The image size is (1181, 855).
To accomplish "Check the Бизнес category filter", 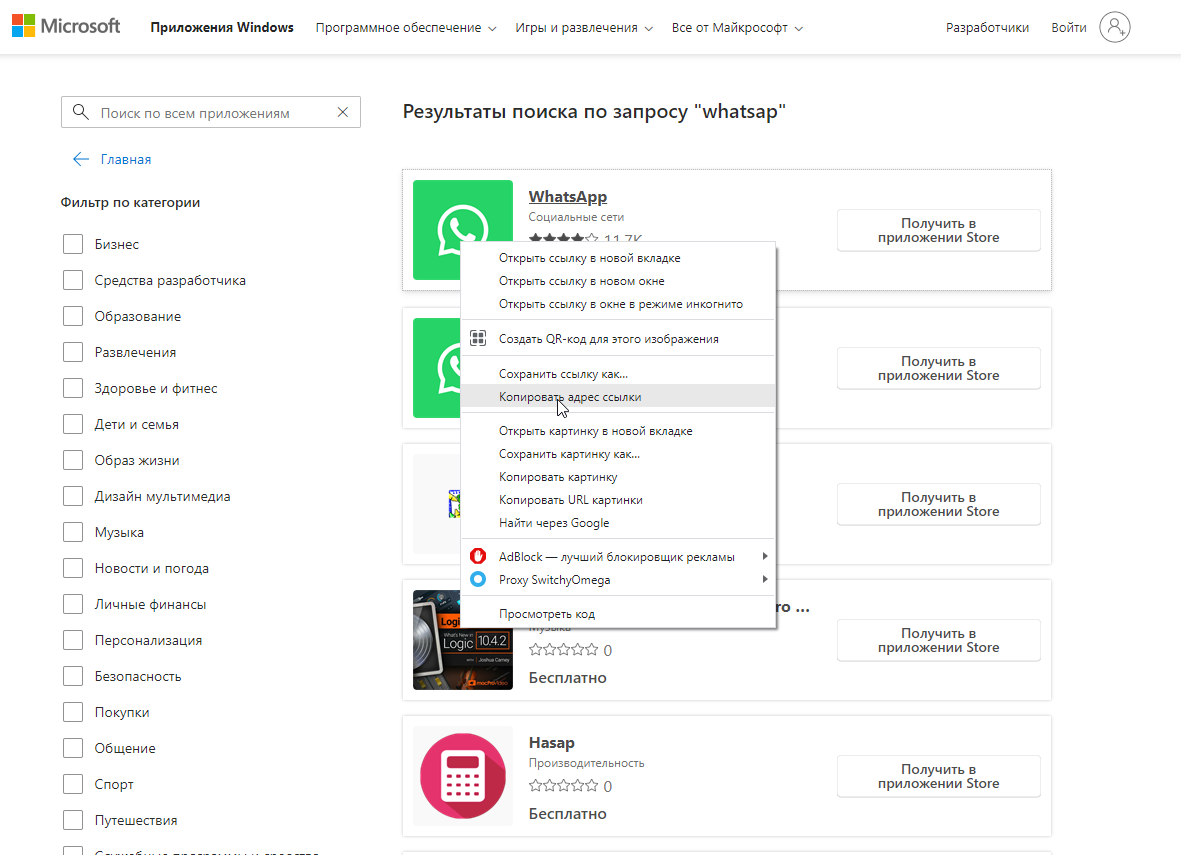I will [x=73, y=244].
